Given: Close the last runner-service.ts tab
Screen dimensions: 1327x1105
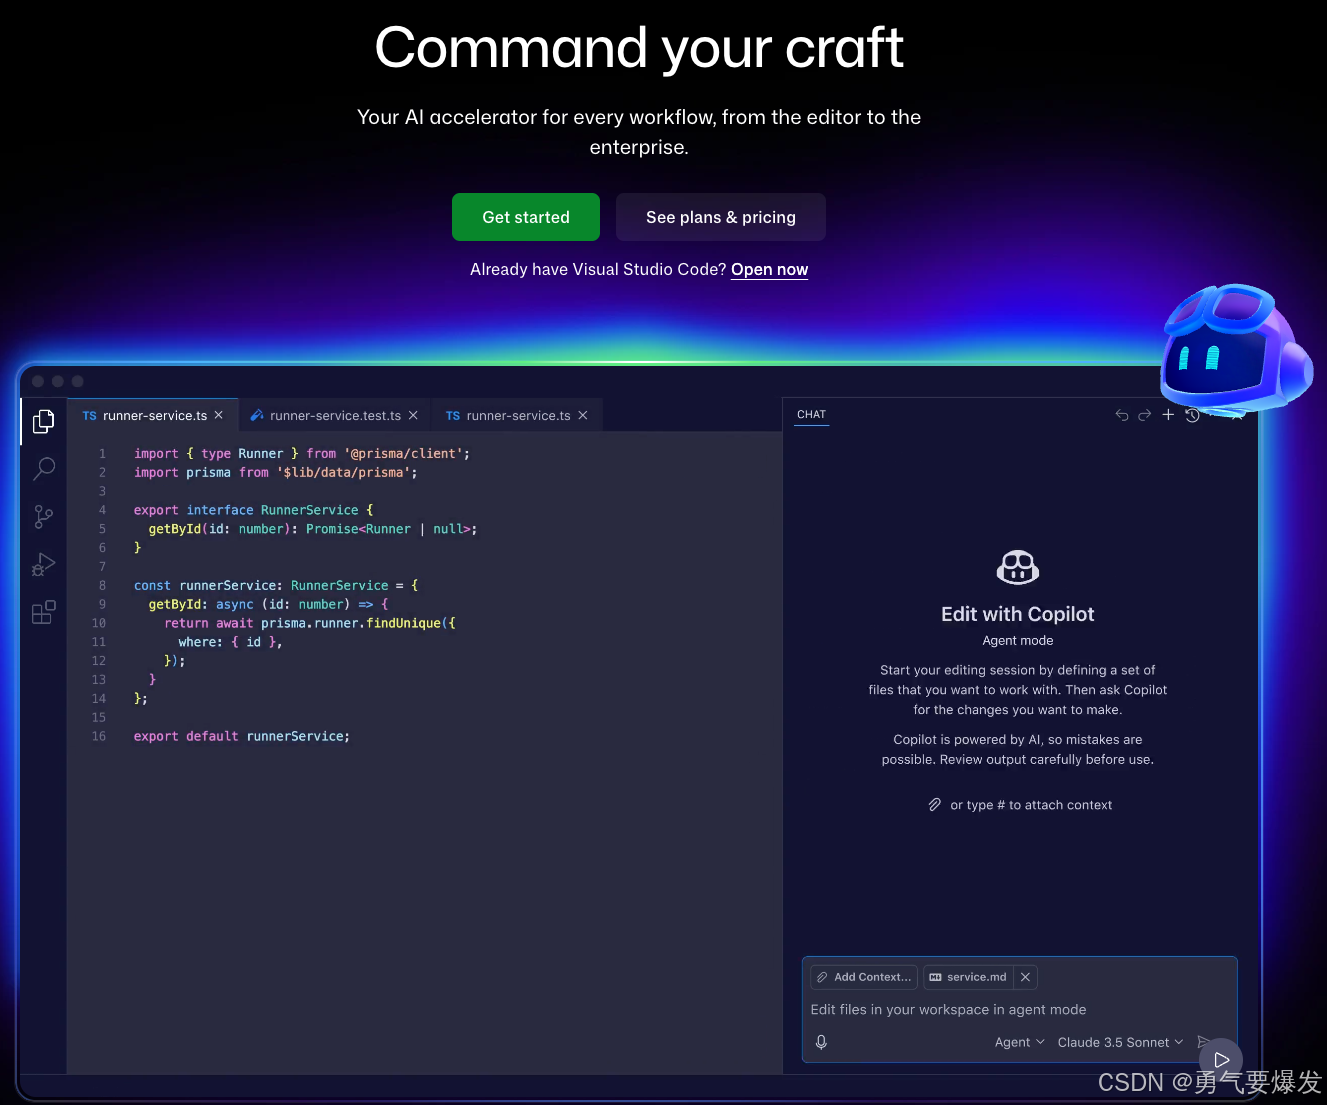Looking at the screenshot, I should [583, 415].
